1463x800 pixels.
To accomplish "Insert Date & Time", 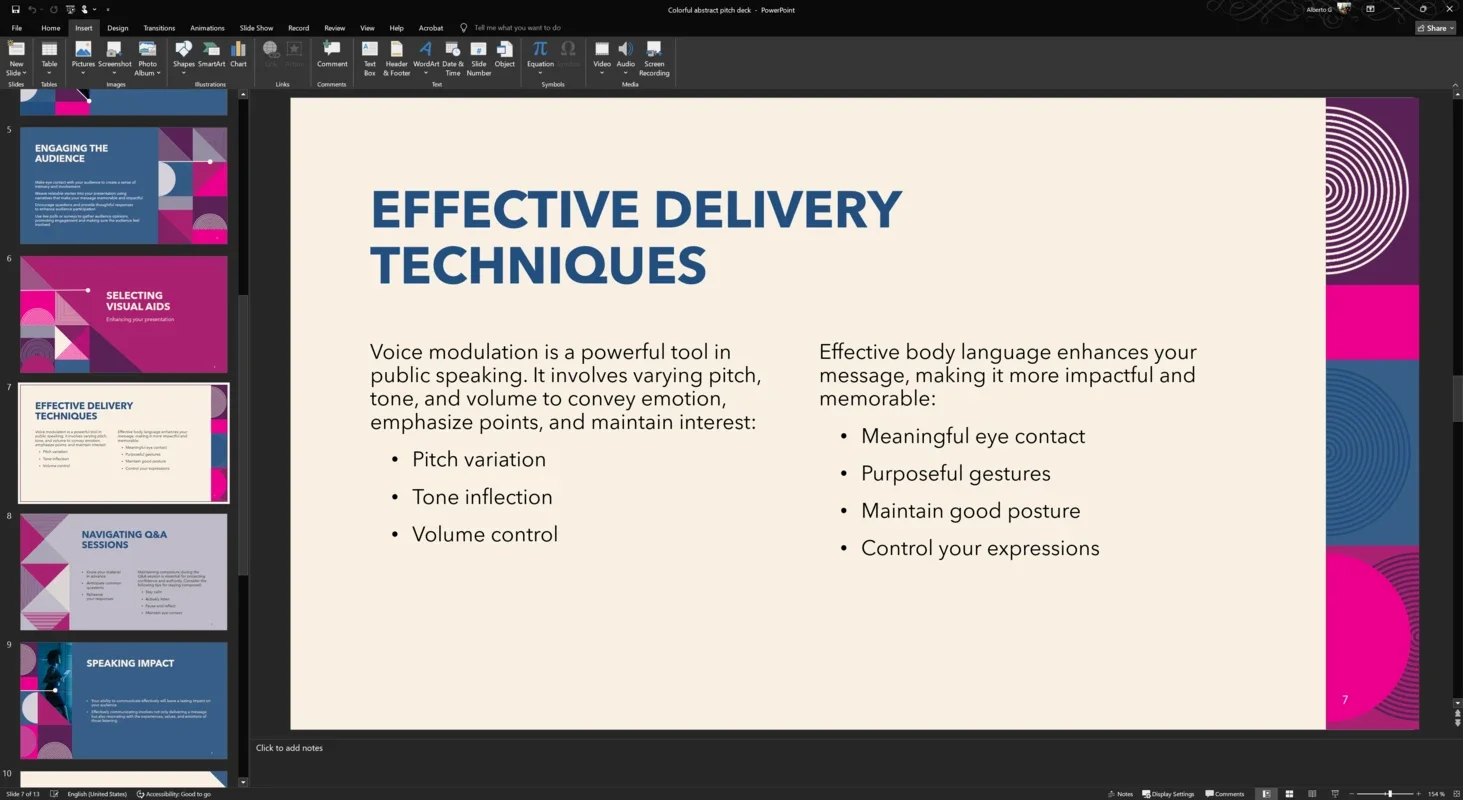I will [x=453, y=58].
